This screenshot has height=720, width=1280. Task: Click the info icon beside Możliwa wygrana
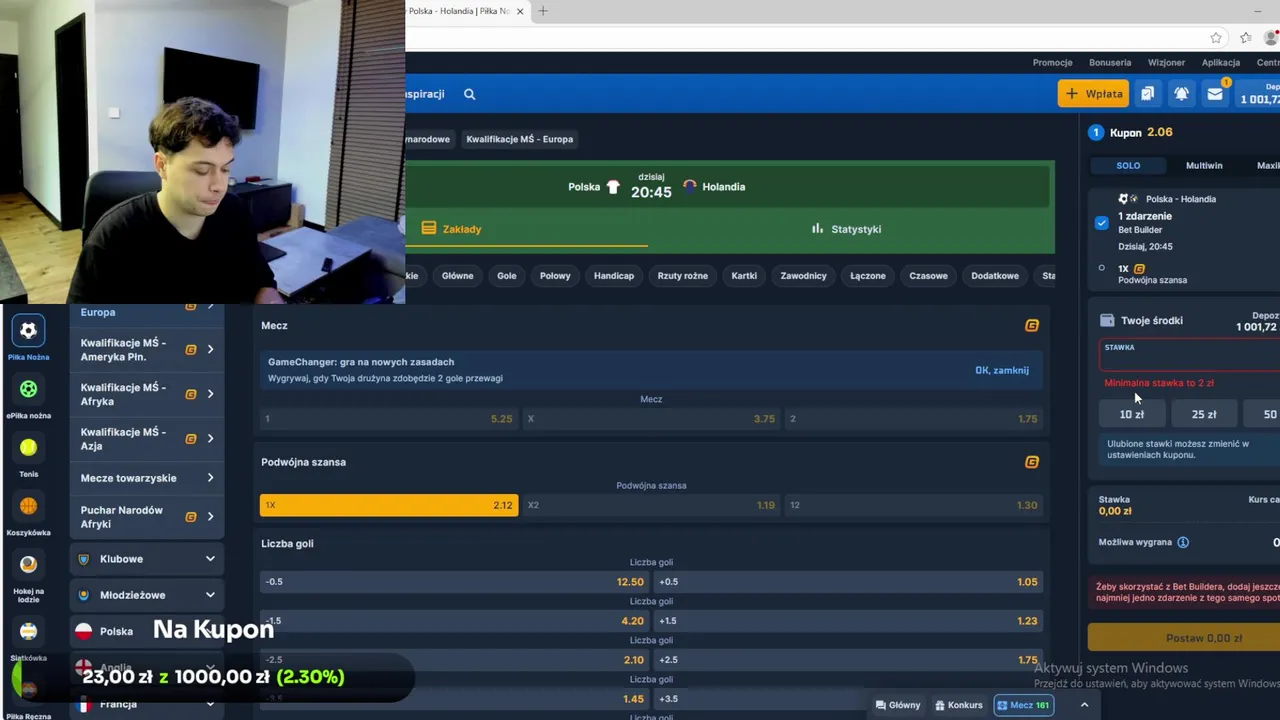pyautogui.click(x=1183, y=542)
